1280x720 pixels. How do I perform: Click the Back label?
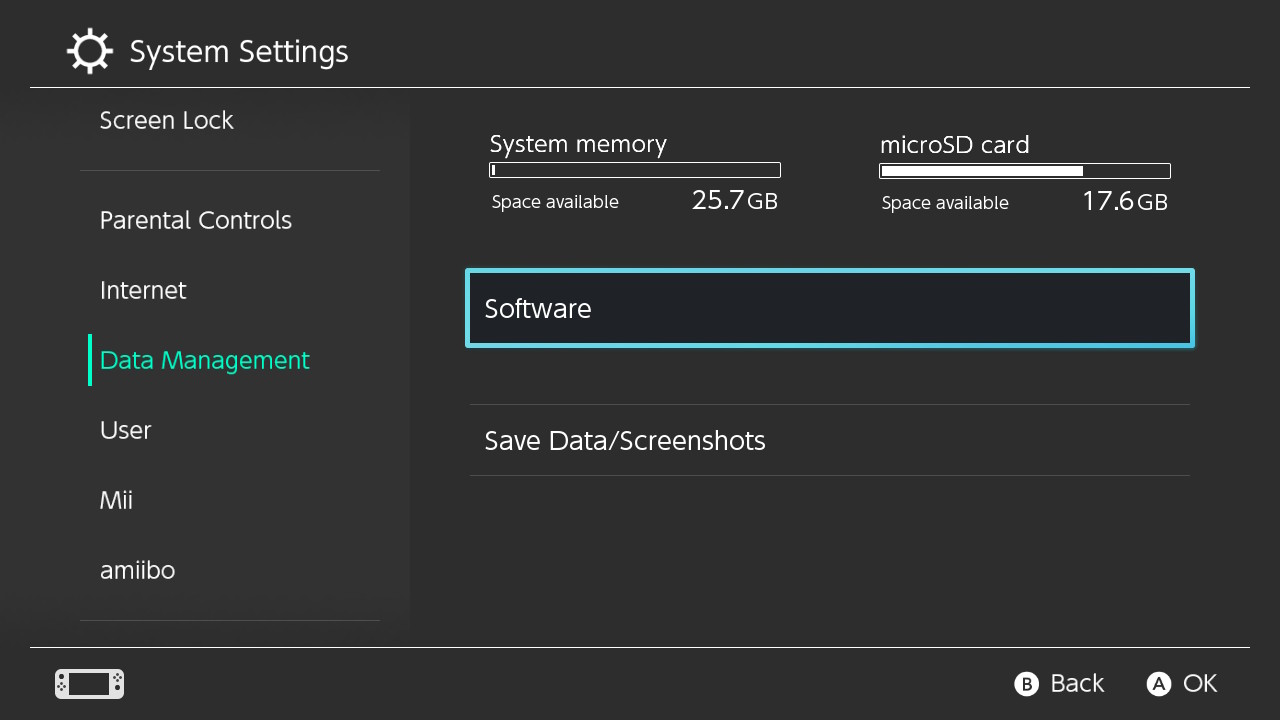pyautogui.click(x=1076, y=683)
